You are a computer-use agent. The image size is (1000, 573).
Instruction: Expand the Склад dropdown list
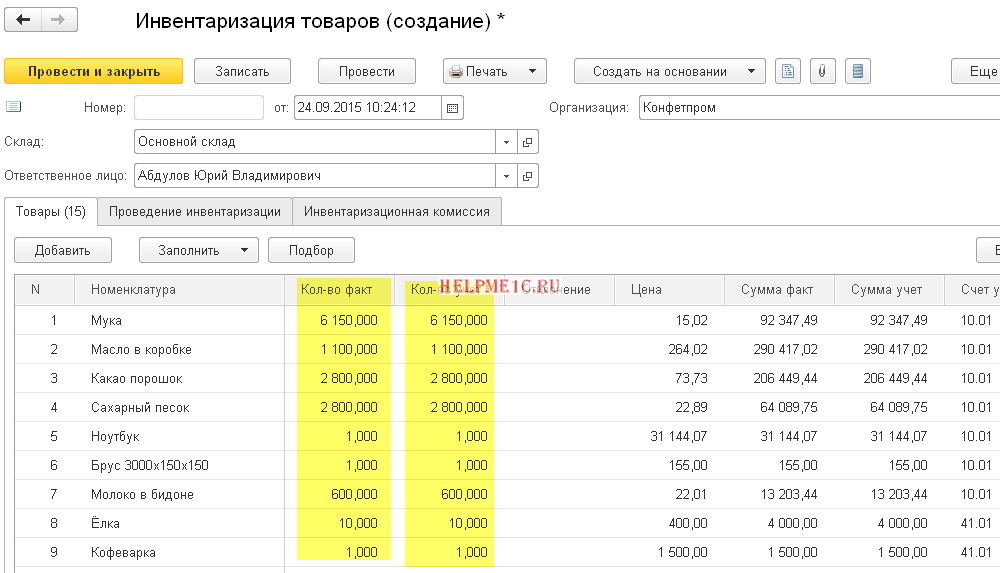506,141
